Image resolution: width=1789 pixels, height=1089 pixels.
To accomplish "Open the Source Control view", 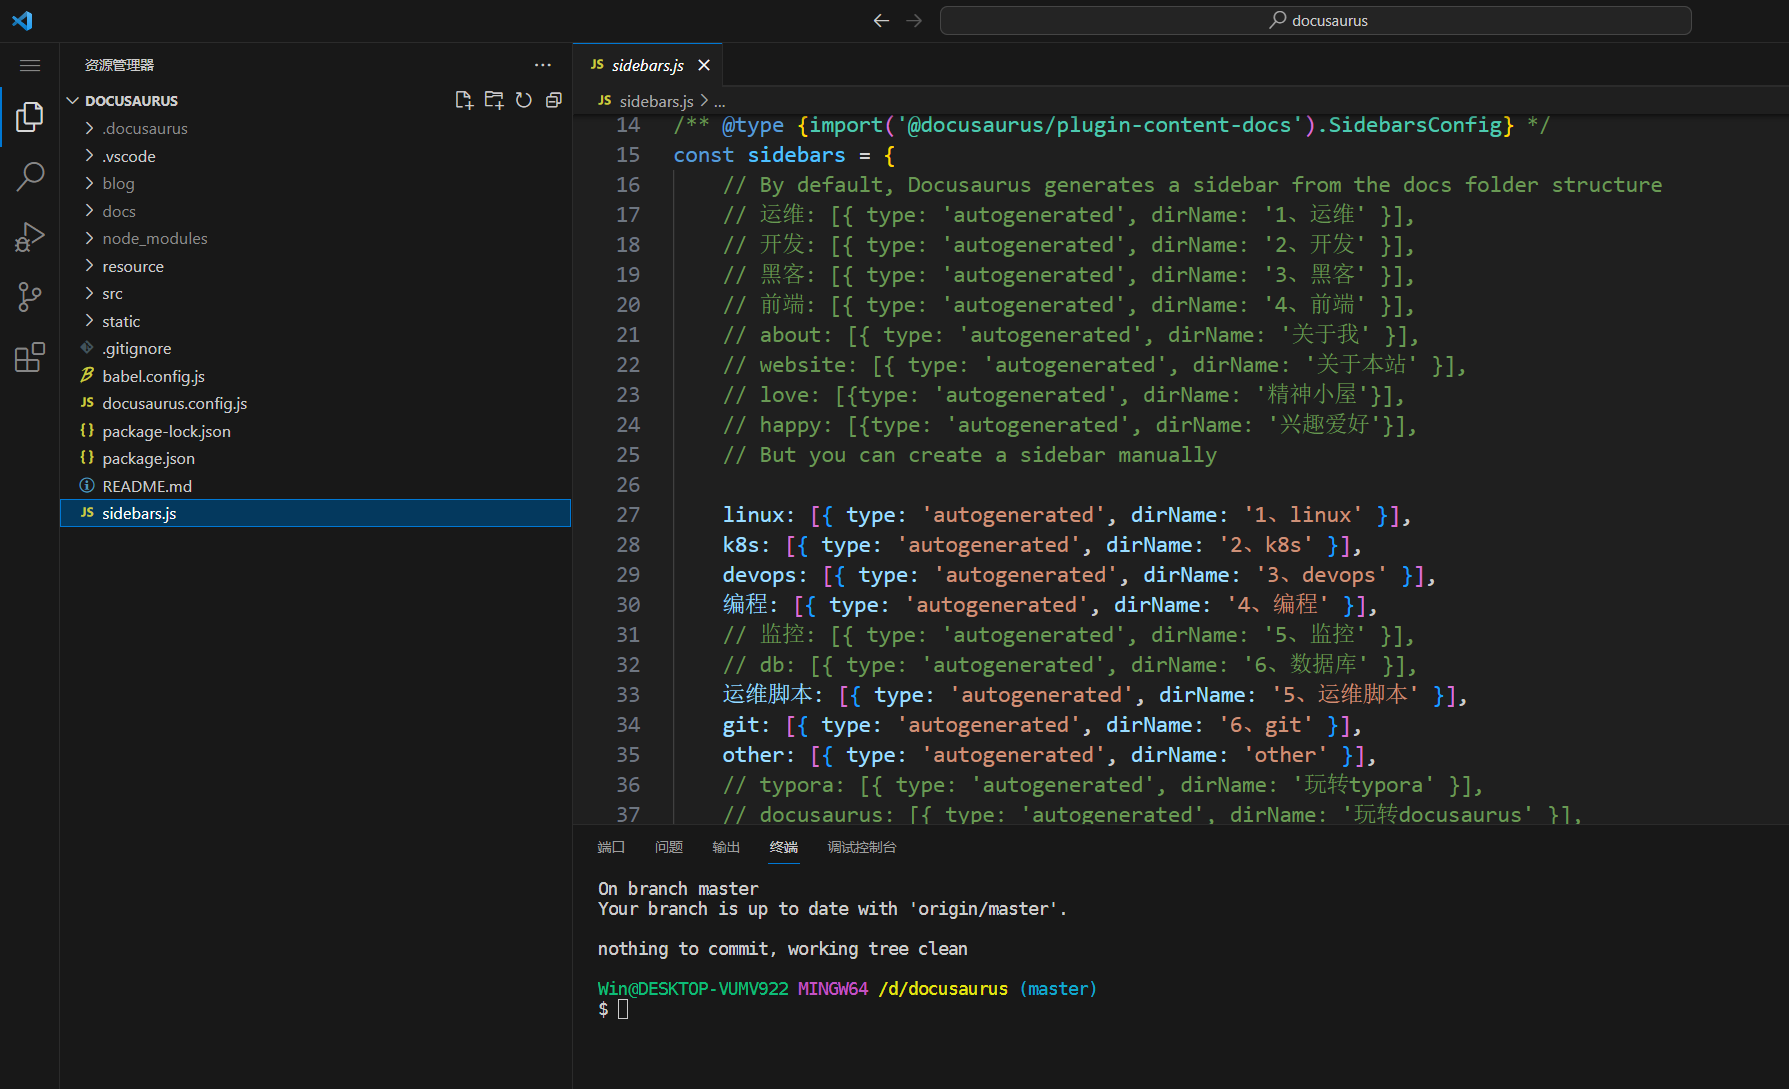I will [x=30, y=297].
